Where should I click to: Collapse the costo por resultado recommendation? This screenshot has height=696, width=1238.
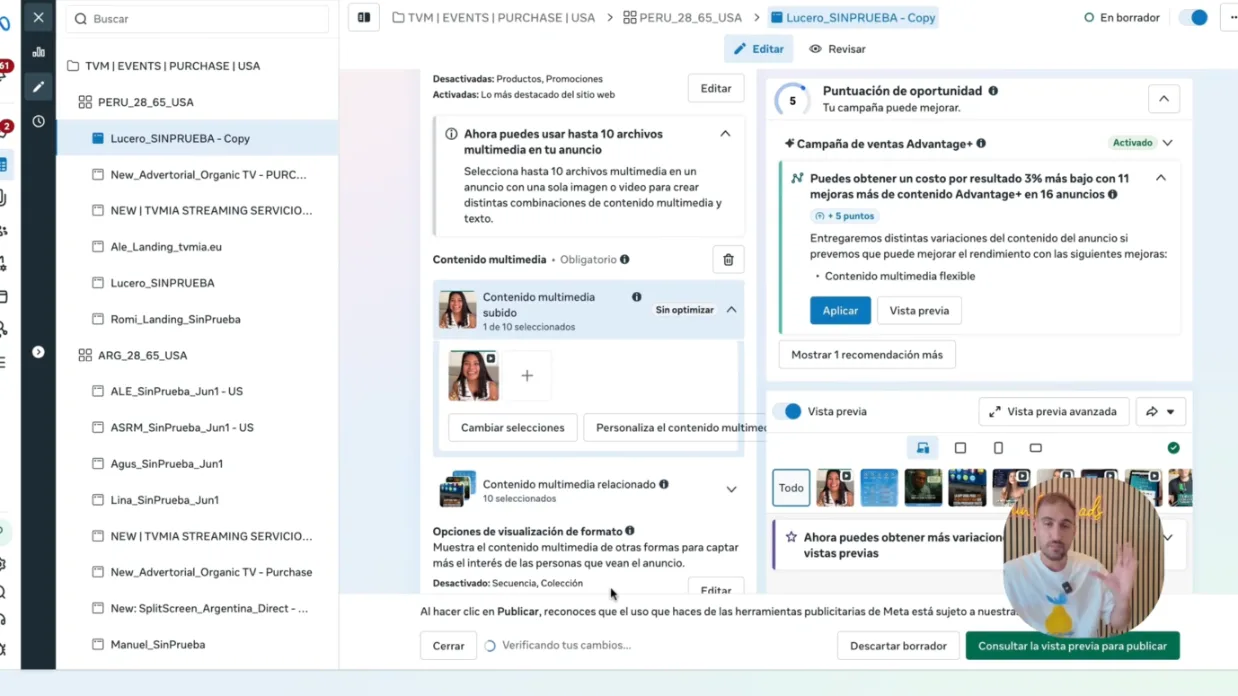point(1161,178)
